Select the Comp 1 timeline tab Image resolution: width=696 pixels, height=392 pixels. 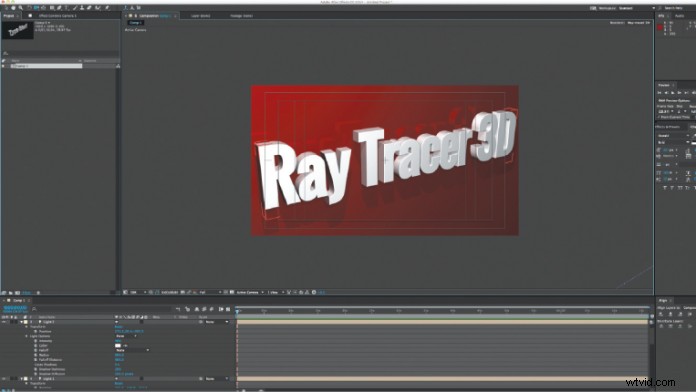(x=18, y=301)
